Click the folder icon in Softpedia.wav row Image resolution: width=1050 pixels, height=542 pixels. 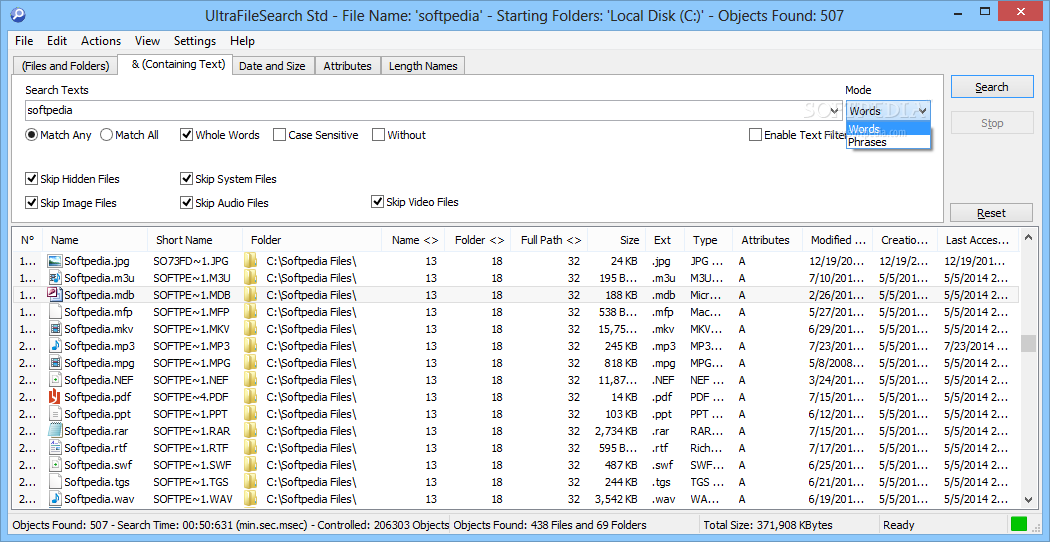point(250,498)
